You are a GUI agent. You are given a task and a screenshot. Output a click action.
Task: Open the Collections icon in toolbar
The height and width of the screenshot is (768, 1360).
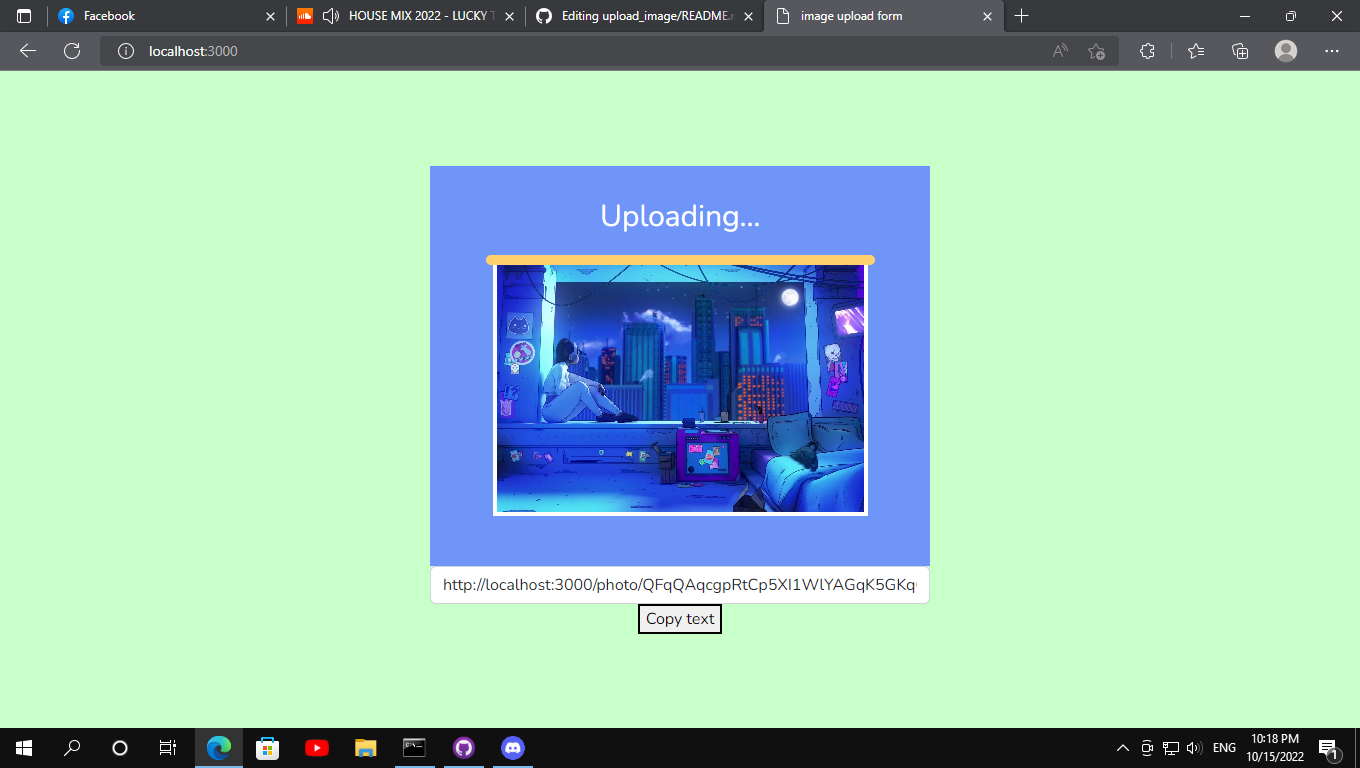(x=1240, y=51)
